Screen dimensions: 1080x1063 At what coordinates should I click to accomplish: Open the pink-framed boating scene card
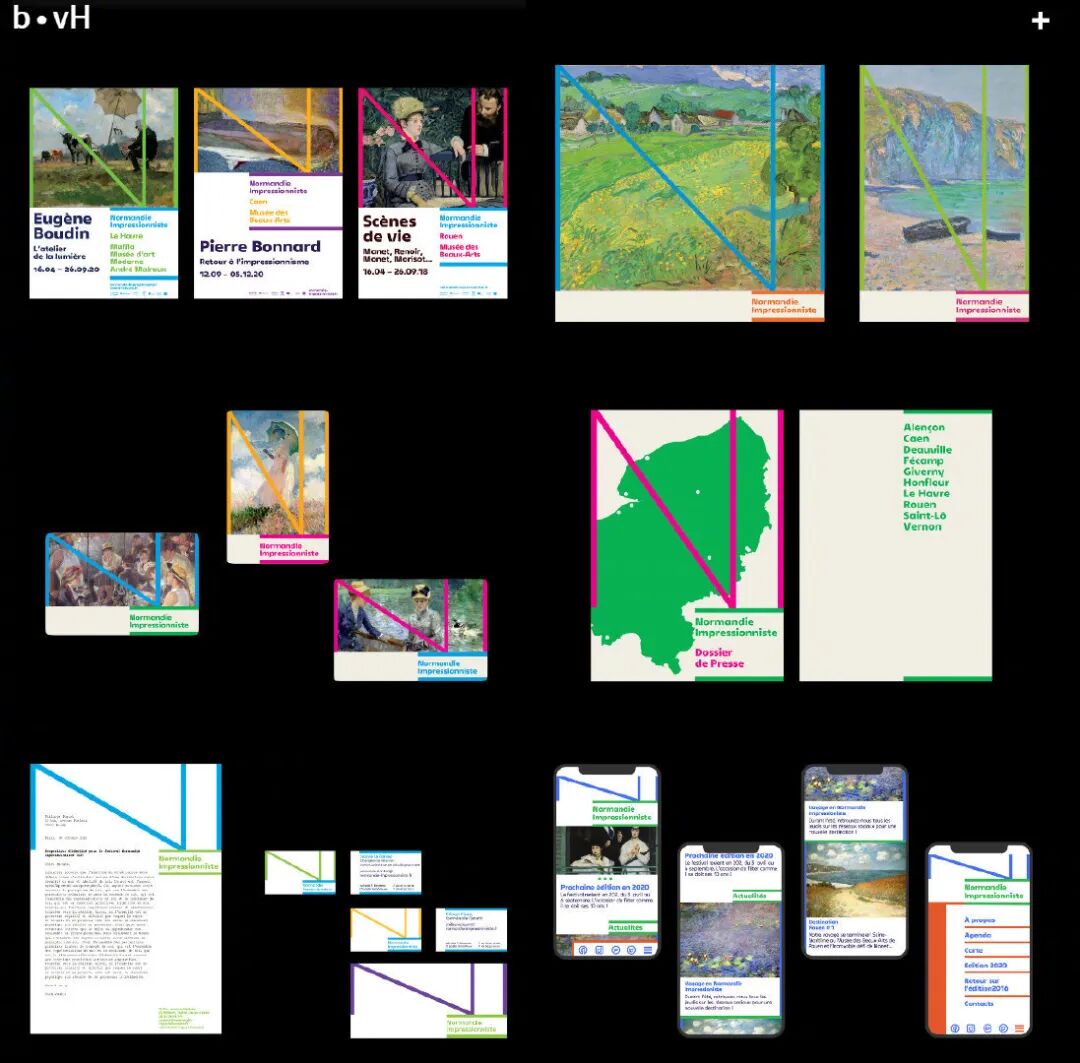coord(411,630)
